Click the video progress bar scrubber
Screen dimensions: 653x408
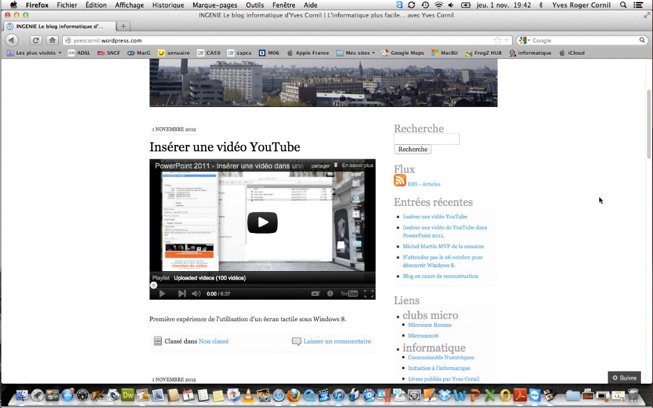(x=154, y=285)
